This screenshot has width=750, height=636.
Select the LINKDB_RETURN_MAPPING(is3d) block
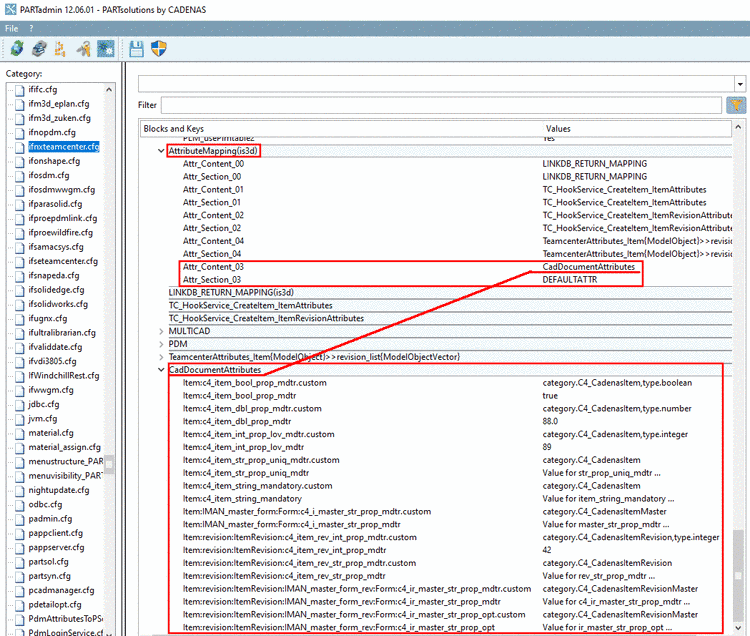(x=231, y=293)
